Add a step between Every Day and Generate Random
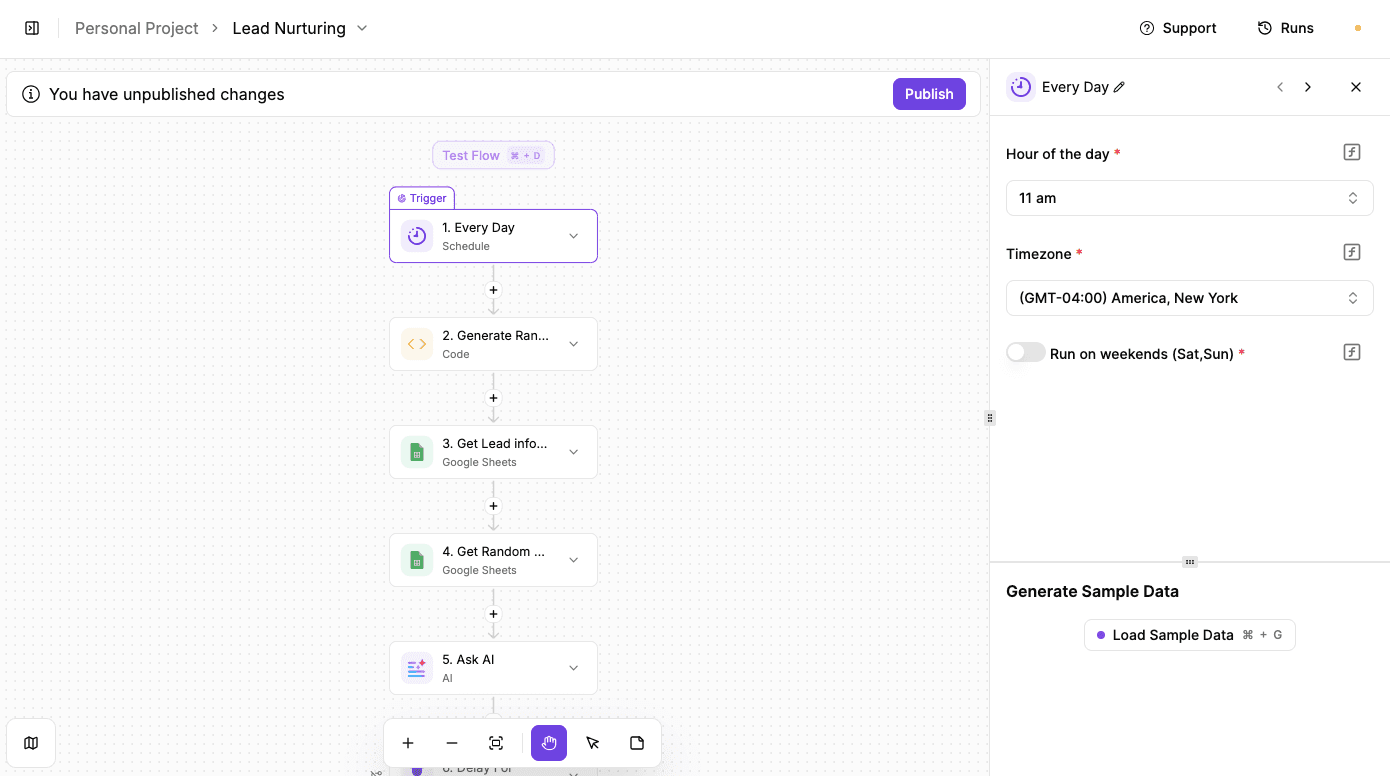This screenshot has height=776, width=1390. pos(493,289)
